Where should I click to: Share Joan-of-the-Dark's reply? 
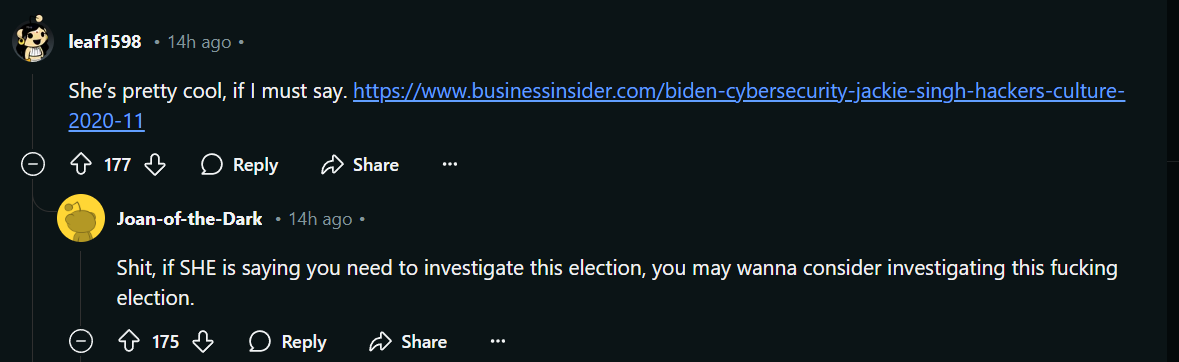[x=408, y=342]
